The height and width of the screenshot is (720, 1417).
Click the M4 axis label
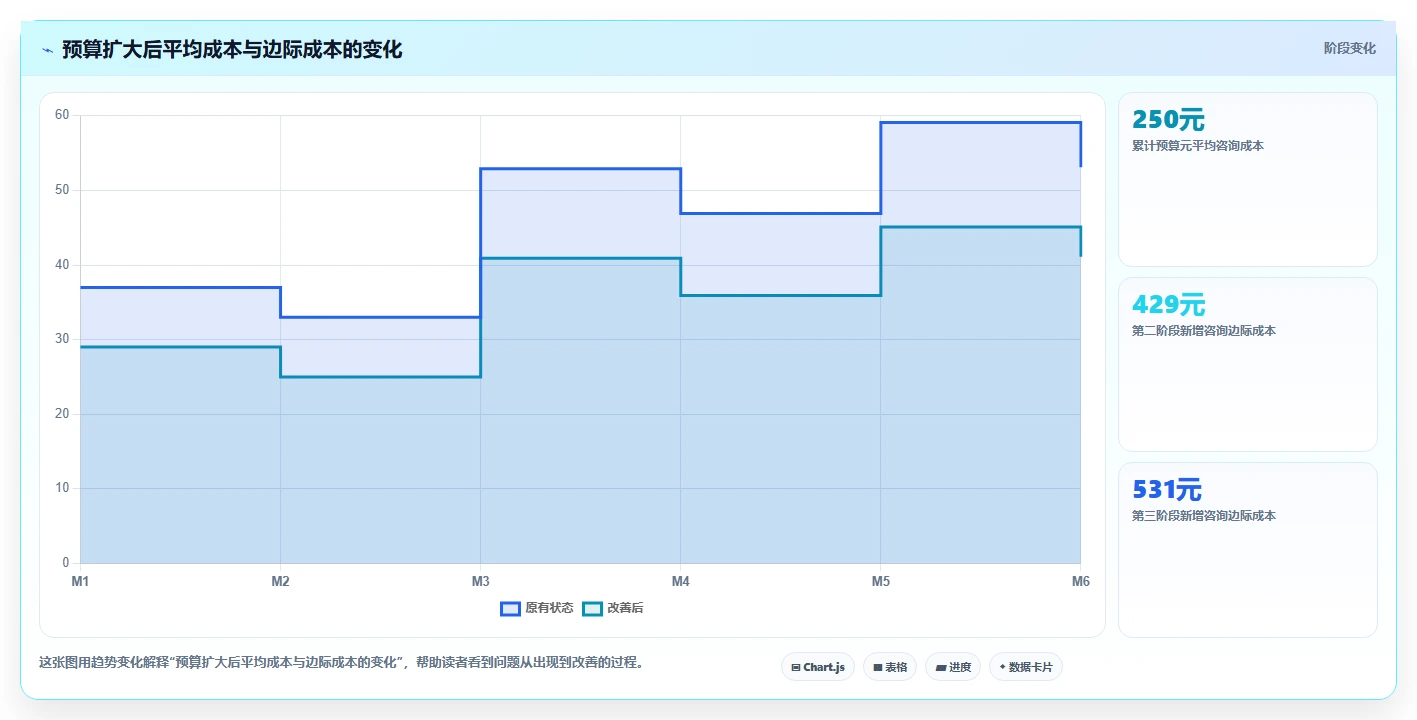click(680, 581)
